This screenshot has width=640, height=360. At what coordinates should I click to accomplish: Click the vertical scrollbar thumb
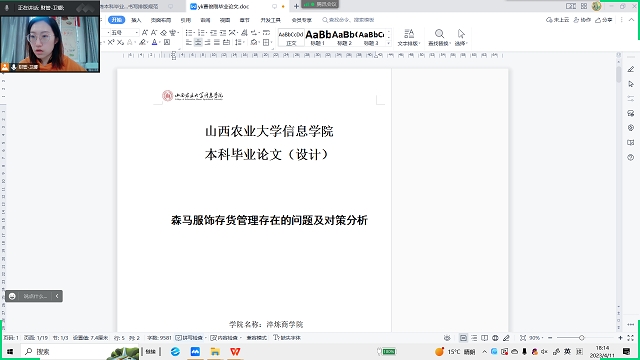(x=619, y=74)
